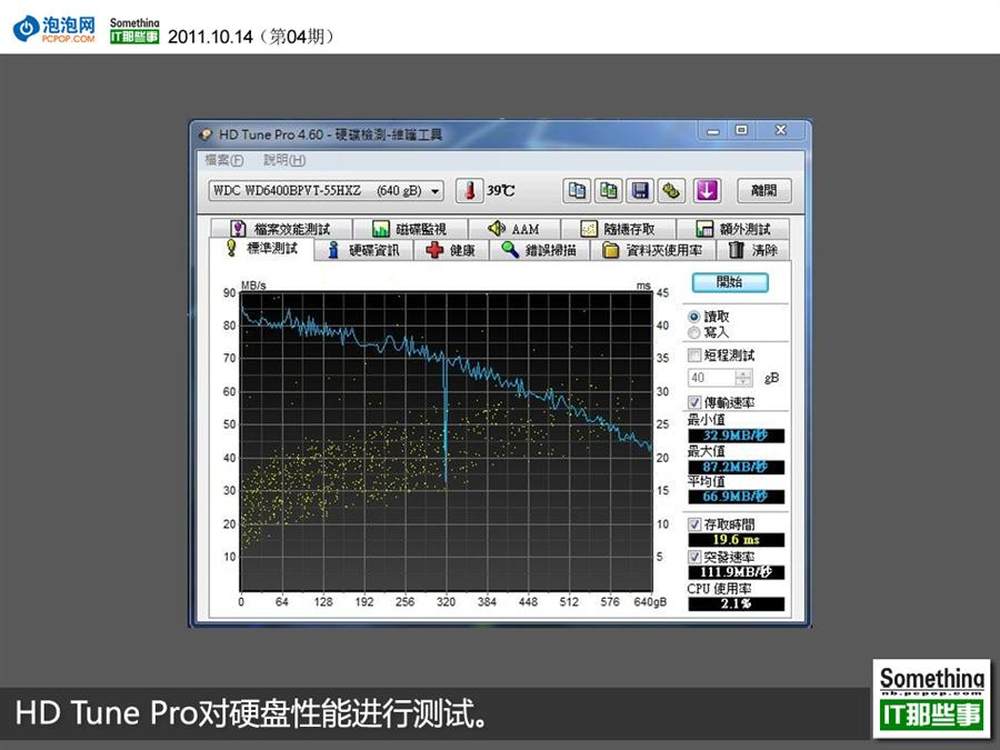Screen dimensions: 1000x750
Task: Select the 標準測試 tab
Action: tap(261, 249)
